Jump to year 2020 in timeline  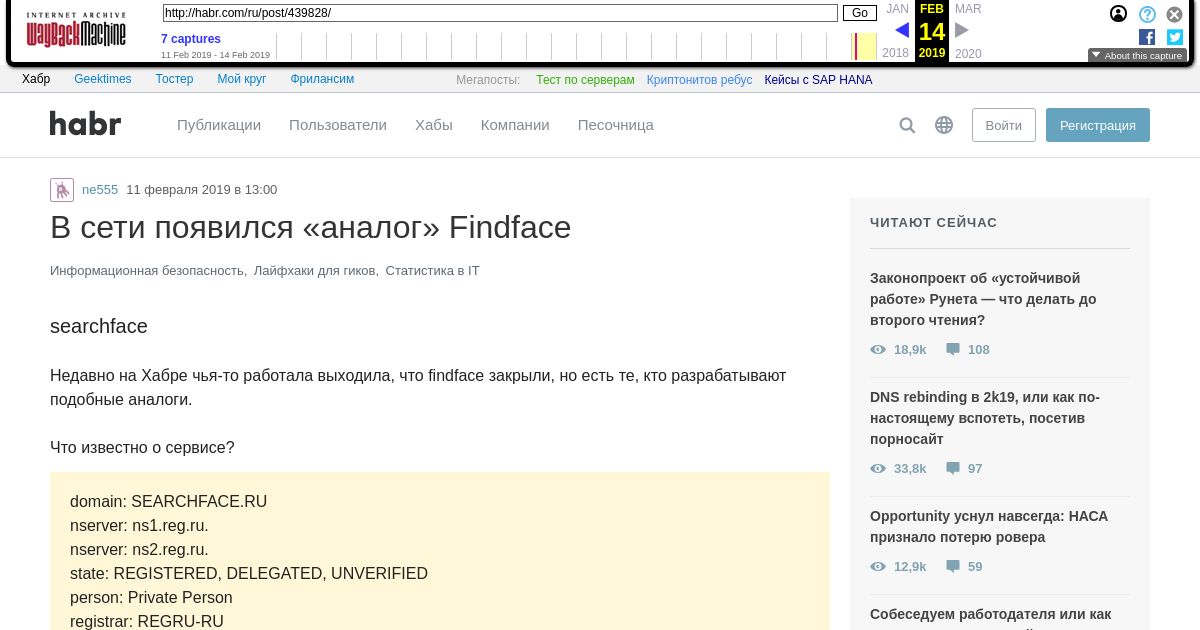click(x=968, y=53)
